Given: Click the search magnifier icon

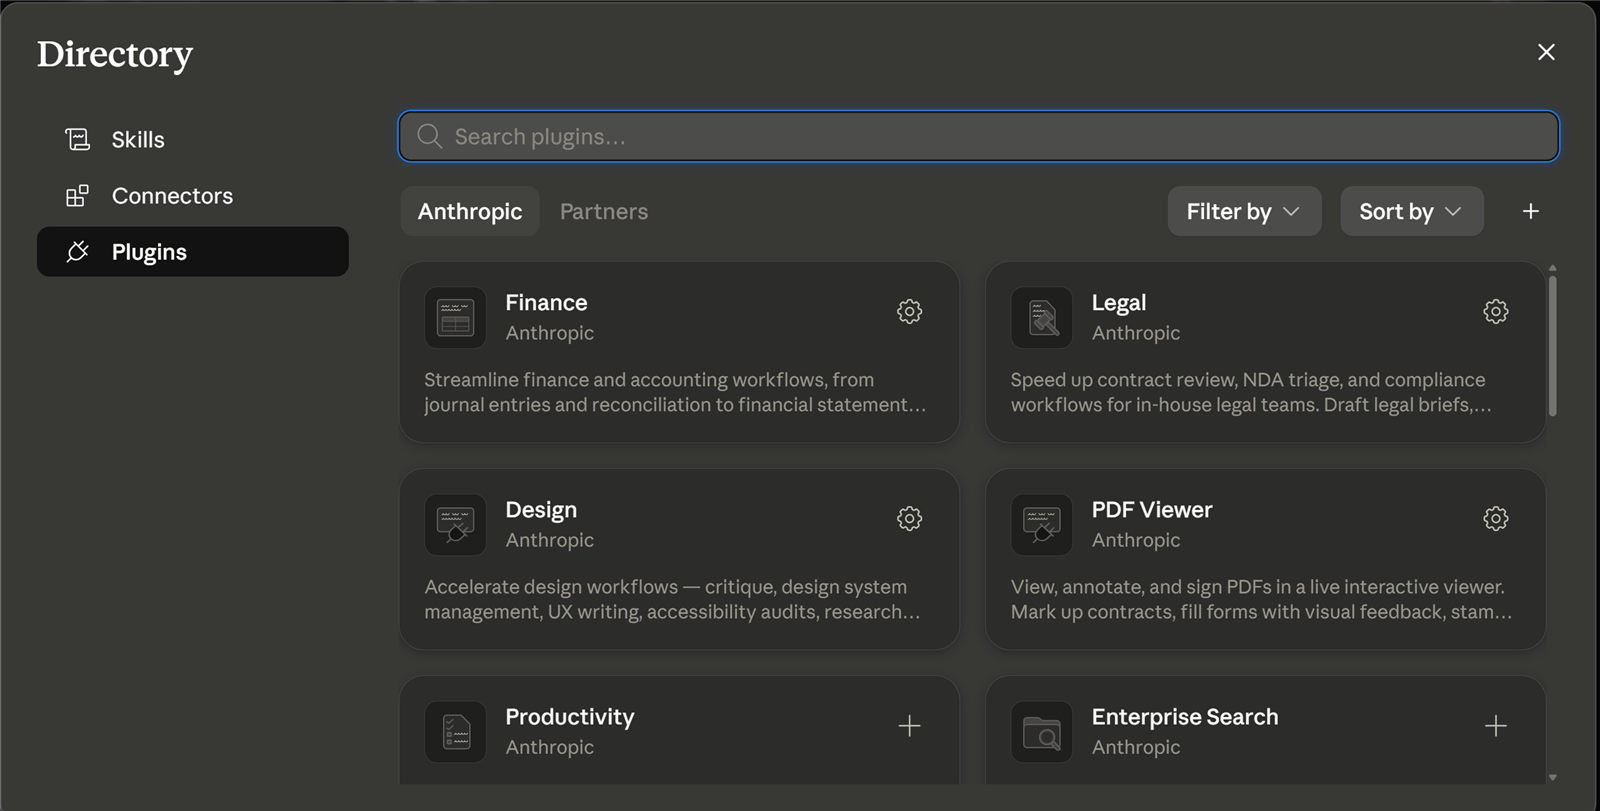Looking at the screenshot, I should [x=430, y=136].
